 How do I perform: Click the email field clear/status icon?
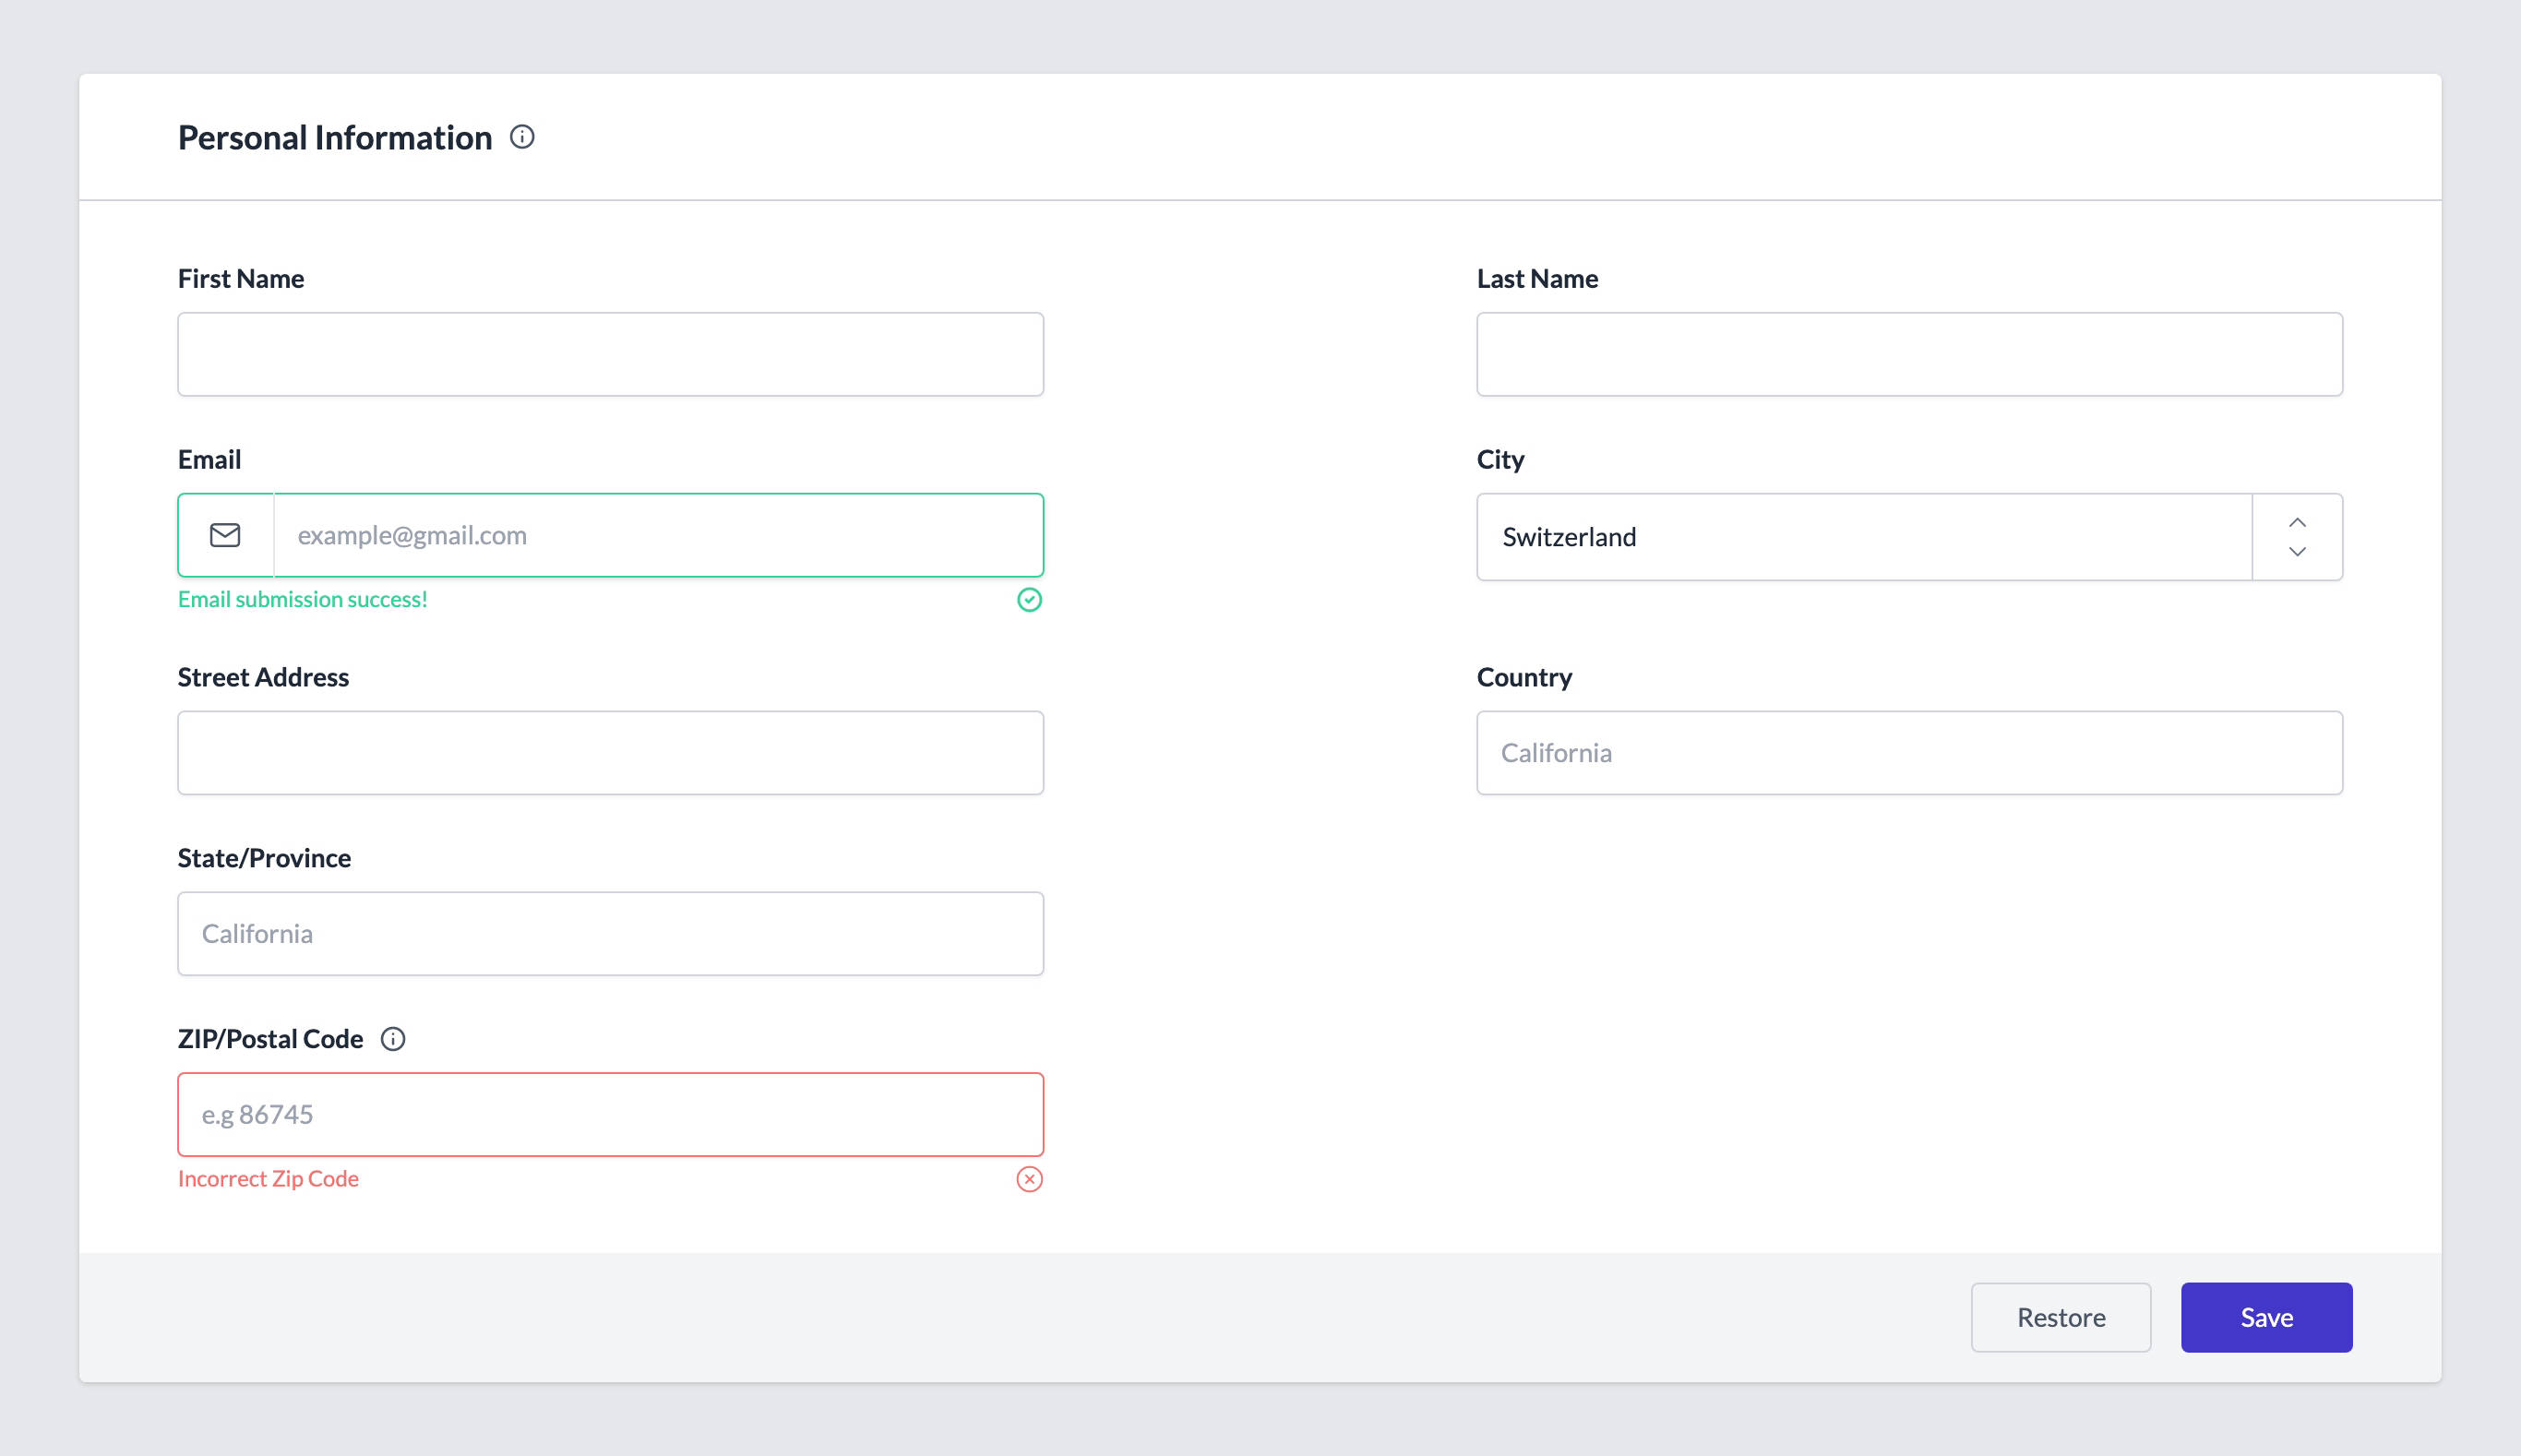1029,600
